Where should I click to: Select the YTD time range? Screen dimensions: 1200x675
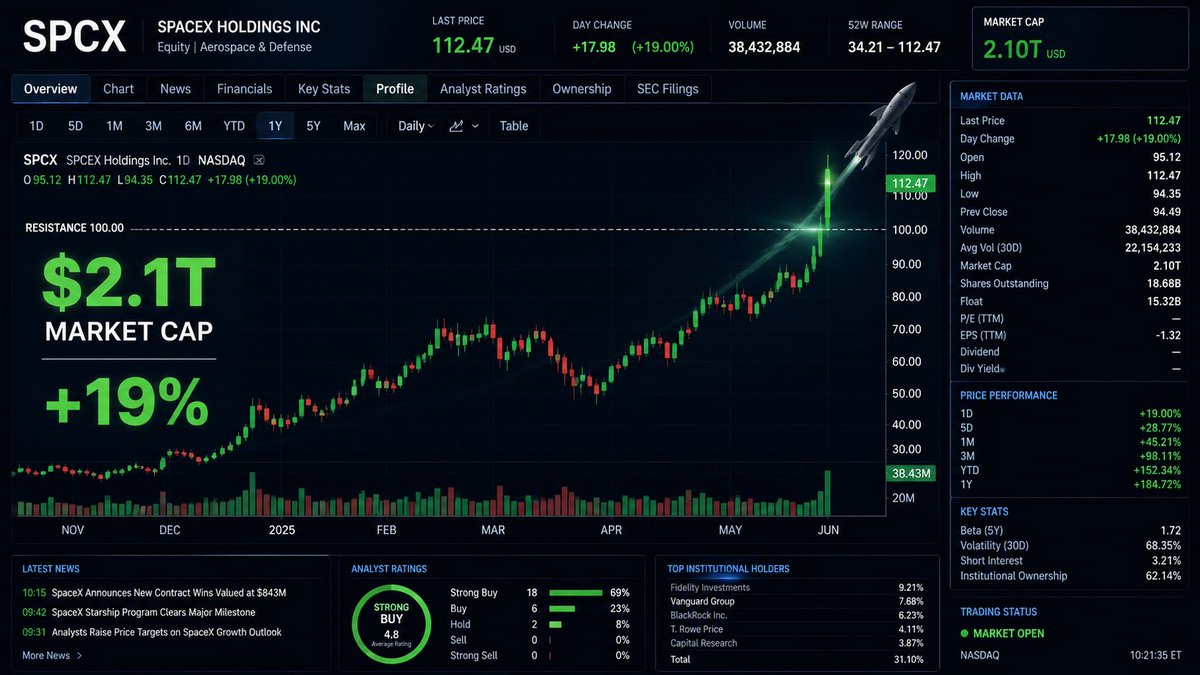coord(234,126)
